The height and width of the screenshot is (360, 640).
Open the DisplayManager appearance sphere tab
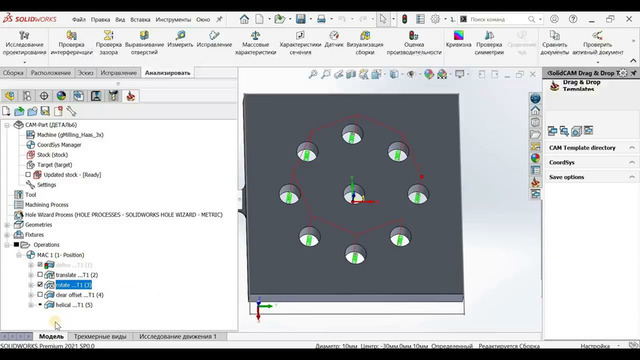click(61, 96)
